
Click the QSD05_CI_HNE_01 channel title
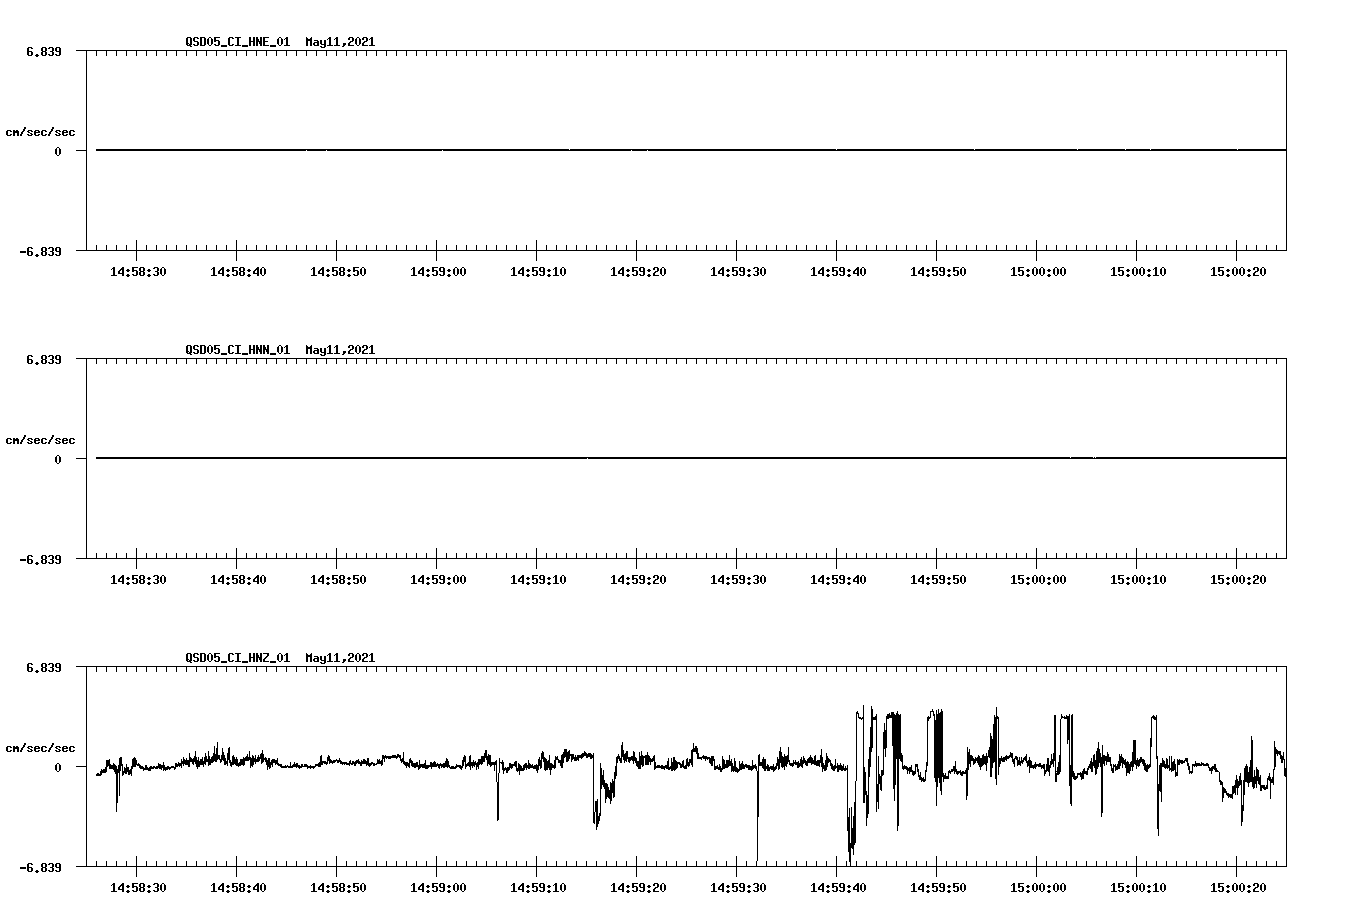click(x=238, y=43)
